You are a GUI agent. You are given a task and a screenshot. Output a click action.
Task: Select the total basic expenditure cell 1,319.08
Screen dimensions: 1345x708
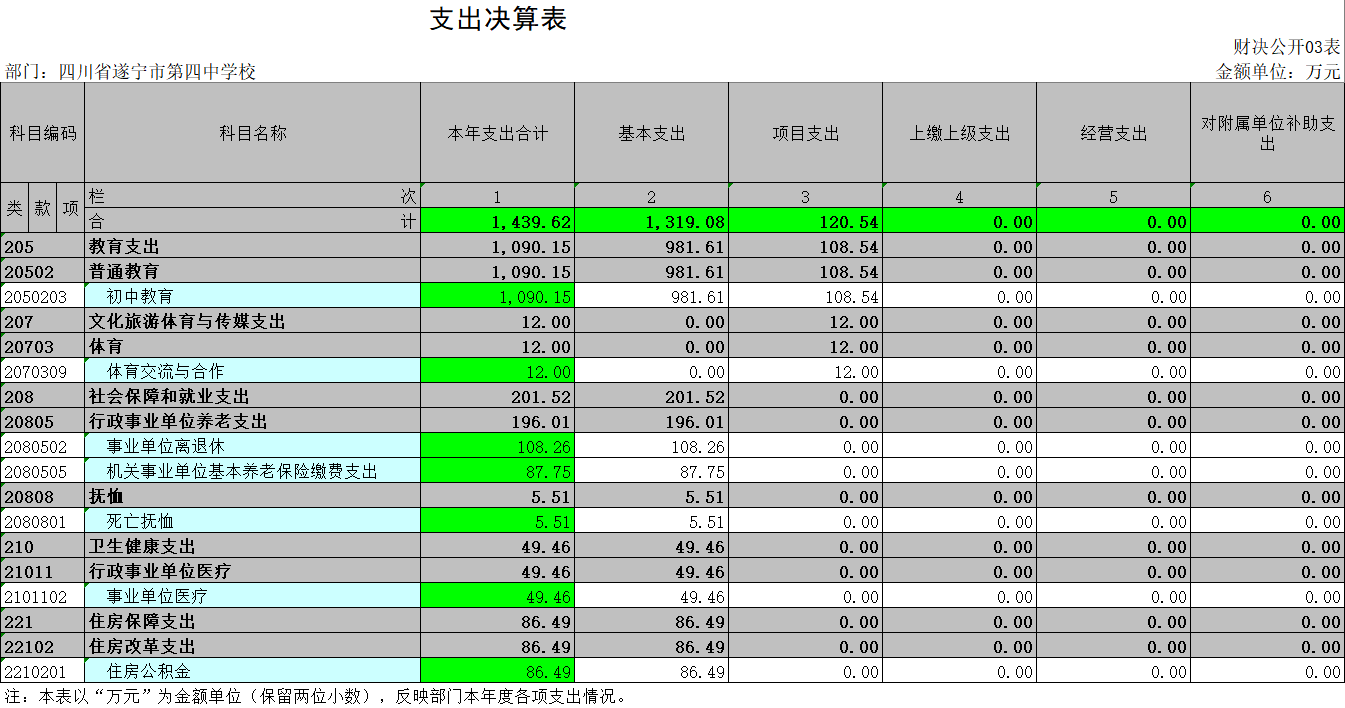[651, 222]
